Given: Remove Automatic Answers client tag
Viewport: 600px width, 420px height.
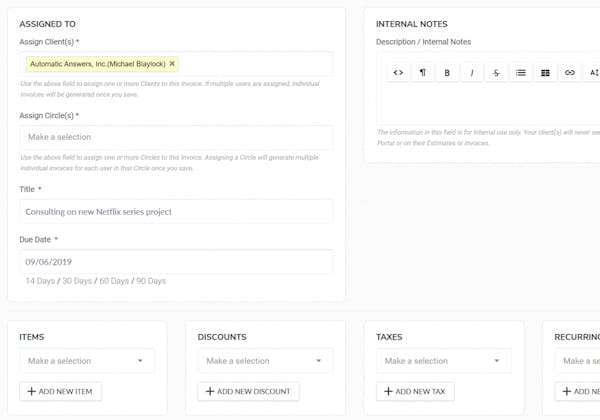Looking at the screenshot, I should [172, 63].
